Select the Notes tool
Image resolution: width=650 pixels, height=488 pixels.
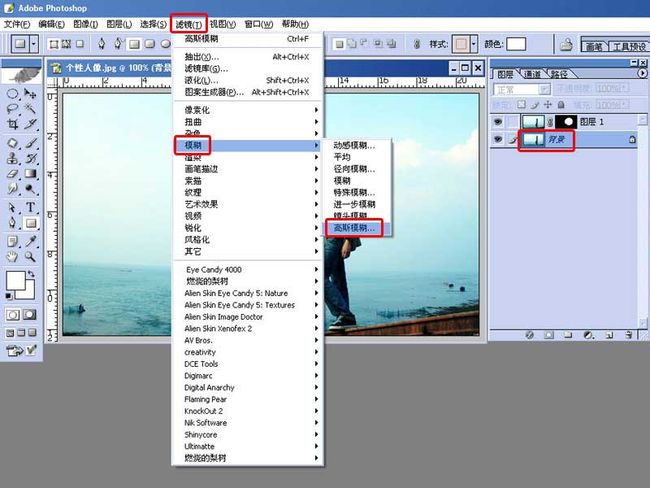click(12, 241)
